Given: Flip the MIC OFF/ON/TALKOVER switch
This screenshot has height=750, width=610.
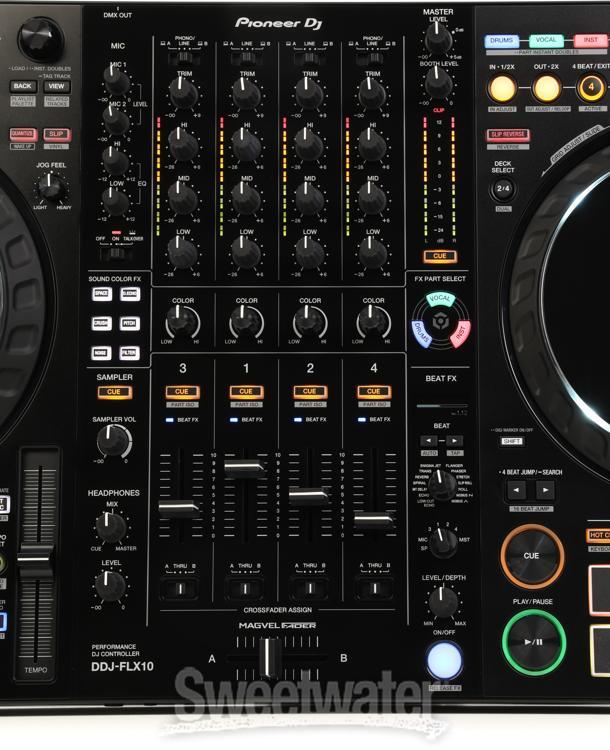Looking at the screenshot, I should 115,253.
